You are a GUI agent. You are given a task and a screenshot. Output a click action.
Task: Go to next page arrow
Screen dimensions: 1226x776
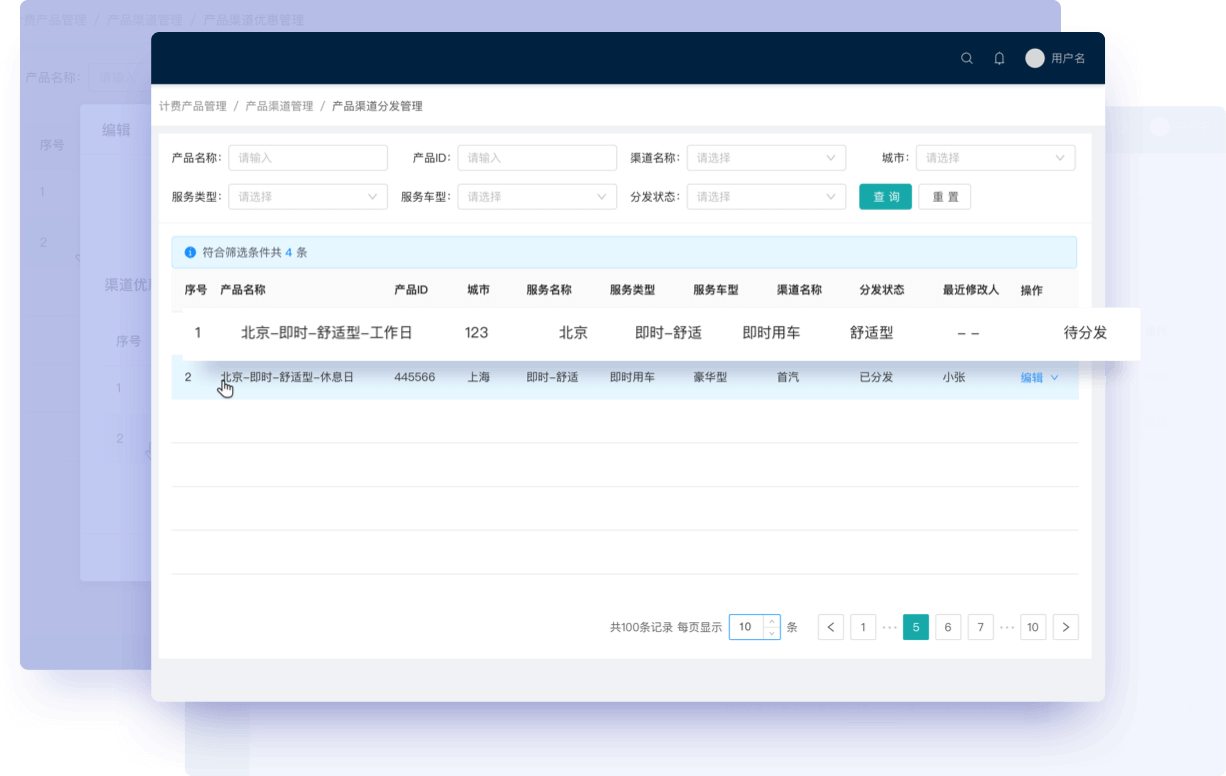pos(1066,627)
